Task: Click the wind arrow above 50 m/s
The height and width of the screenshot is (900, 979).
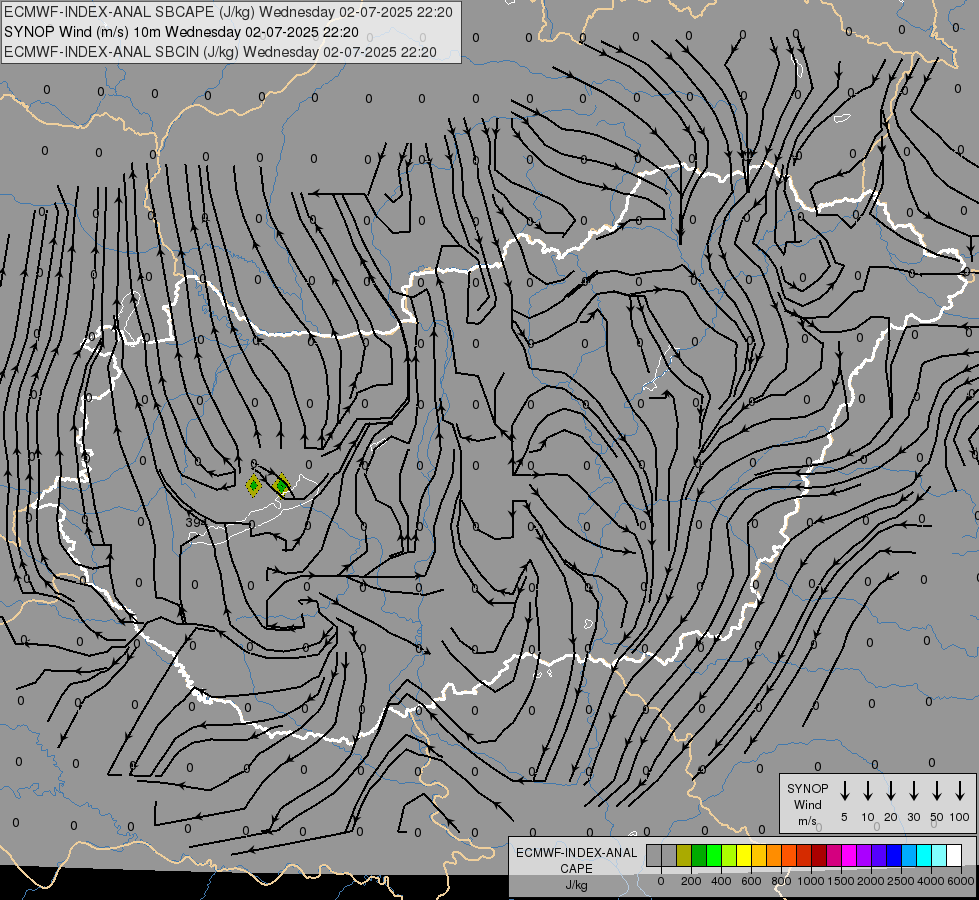Action: (937, 791)
